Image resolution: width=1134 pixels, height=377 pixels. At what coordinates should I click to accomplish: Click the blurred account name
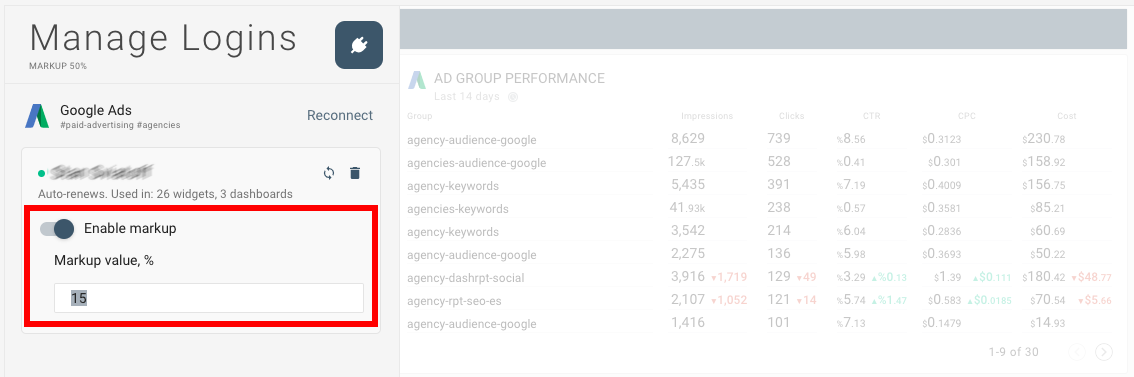click(101, 172)
